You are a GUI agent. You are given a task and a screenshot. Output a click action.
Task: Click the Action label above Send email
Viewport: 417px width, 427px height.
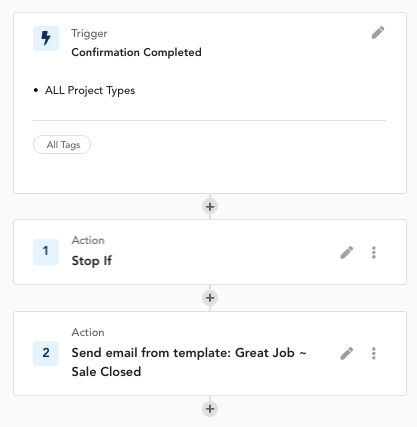(x=88, y=332)
